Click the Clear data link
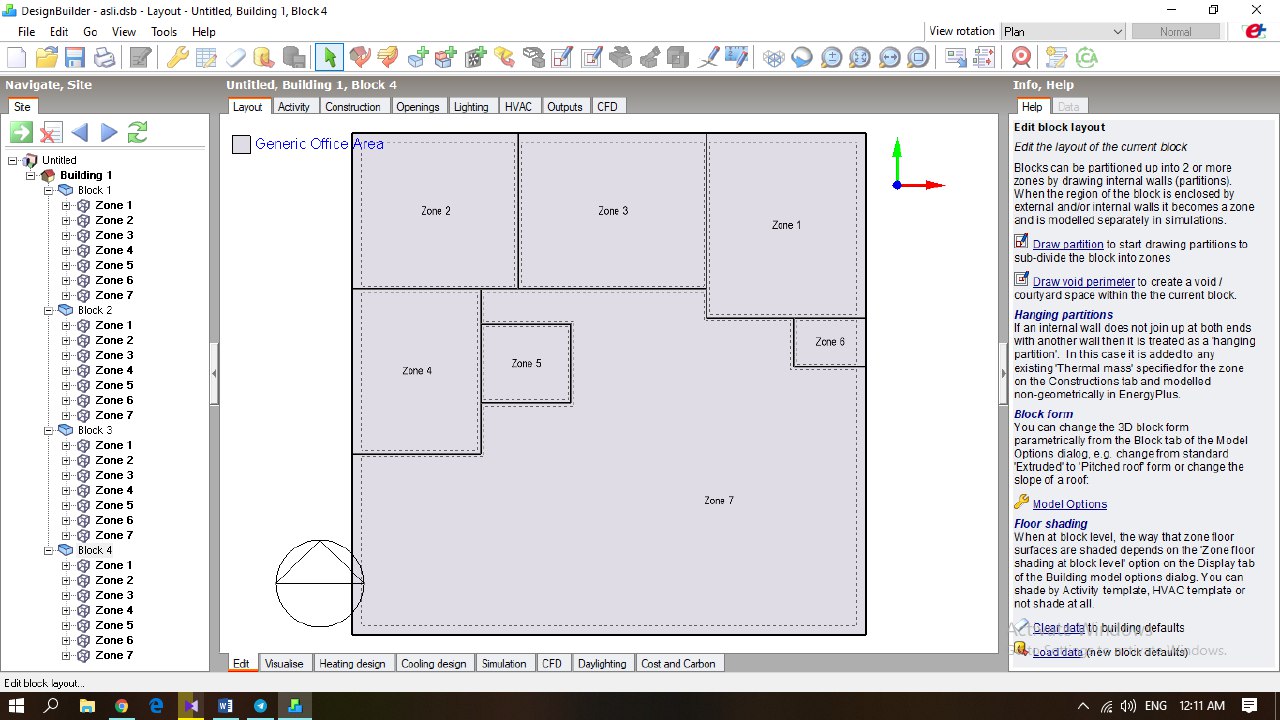Screen dimensions: 1280x720 1059,628
